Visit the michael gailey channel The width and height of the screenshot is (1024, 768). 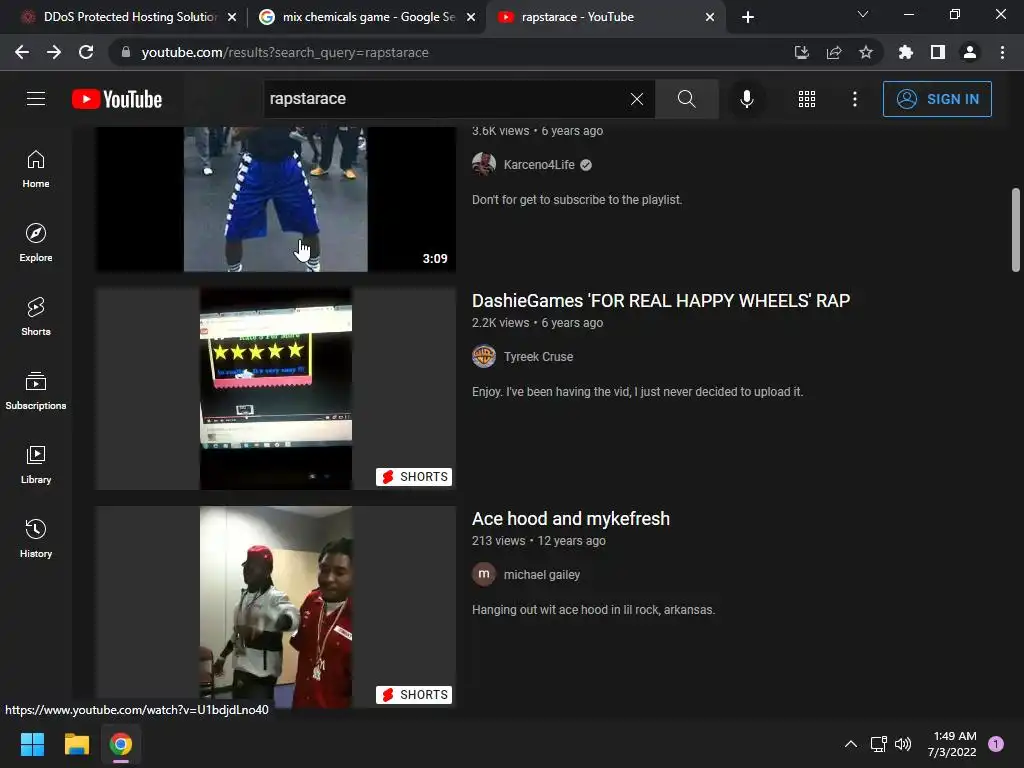click(541, 575)
